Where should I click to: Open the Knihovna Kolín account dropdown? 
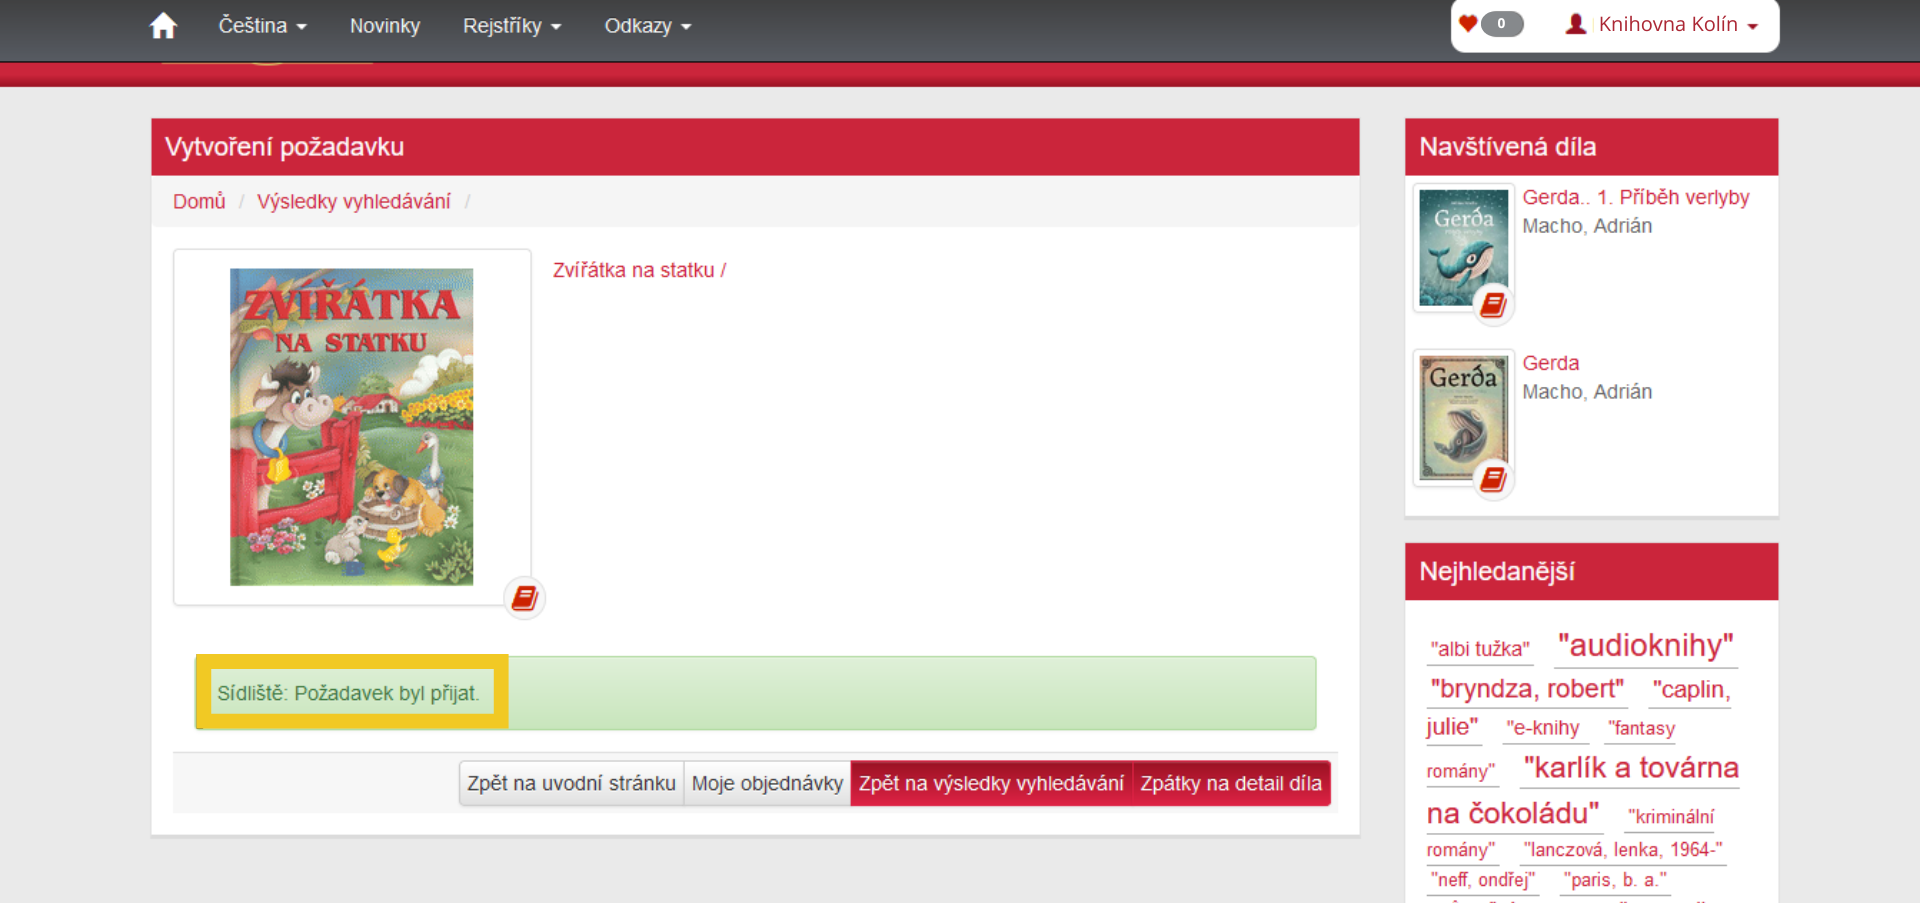(1678, 24)
